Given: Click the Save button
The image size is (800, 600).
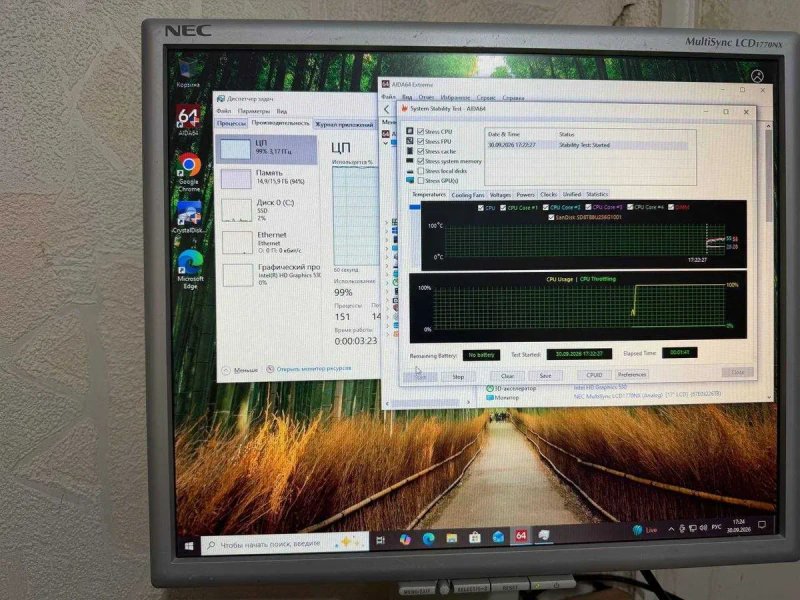Looking at the screenshot, I should tap(545, 376).
